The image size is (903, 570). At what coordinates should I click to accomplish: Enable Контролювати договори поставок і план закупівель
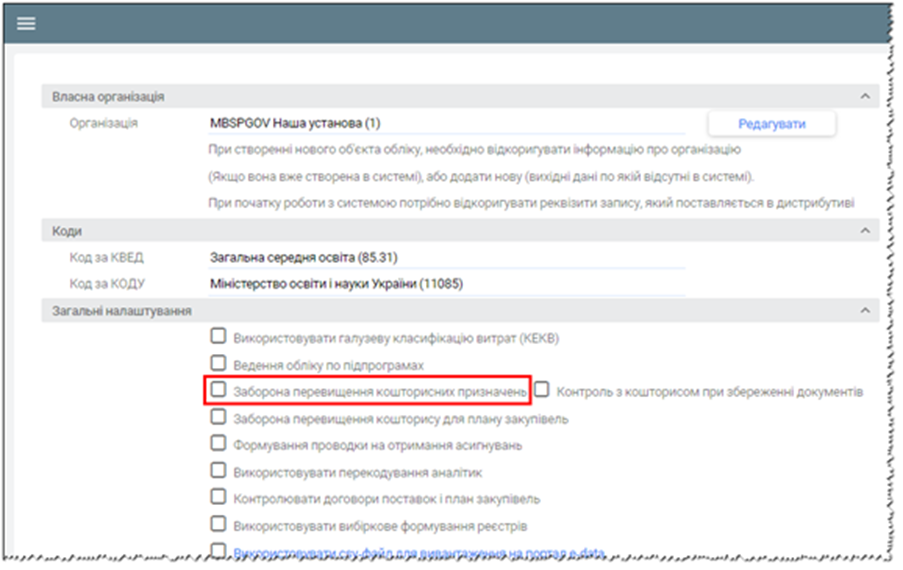pos(218,498)
